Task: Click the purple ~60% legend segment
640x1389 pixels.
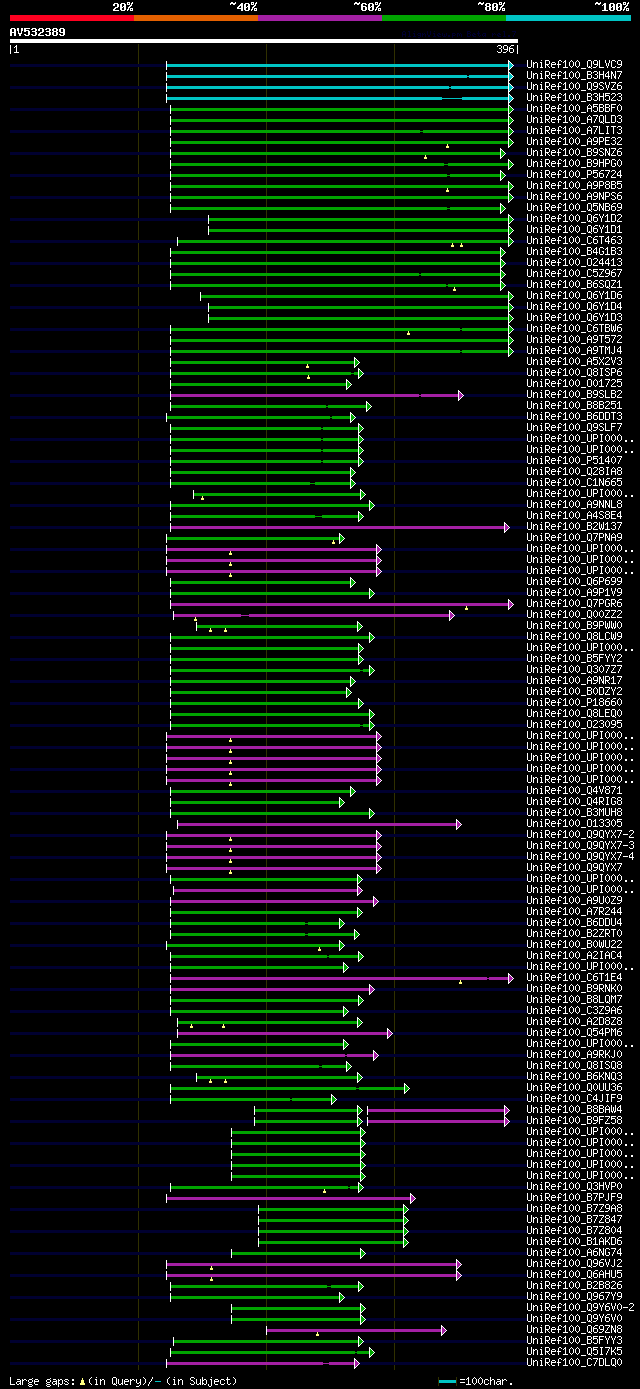Action: click(320, 17)
